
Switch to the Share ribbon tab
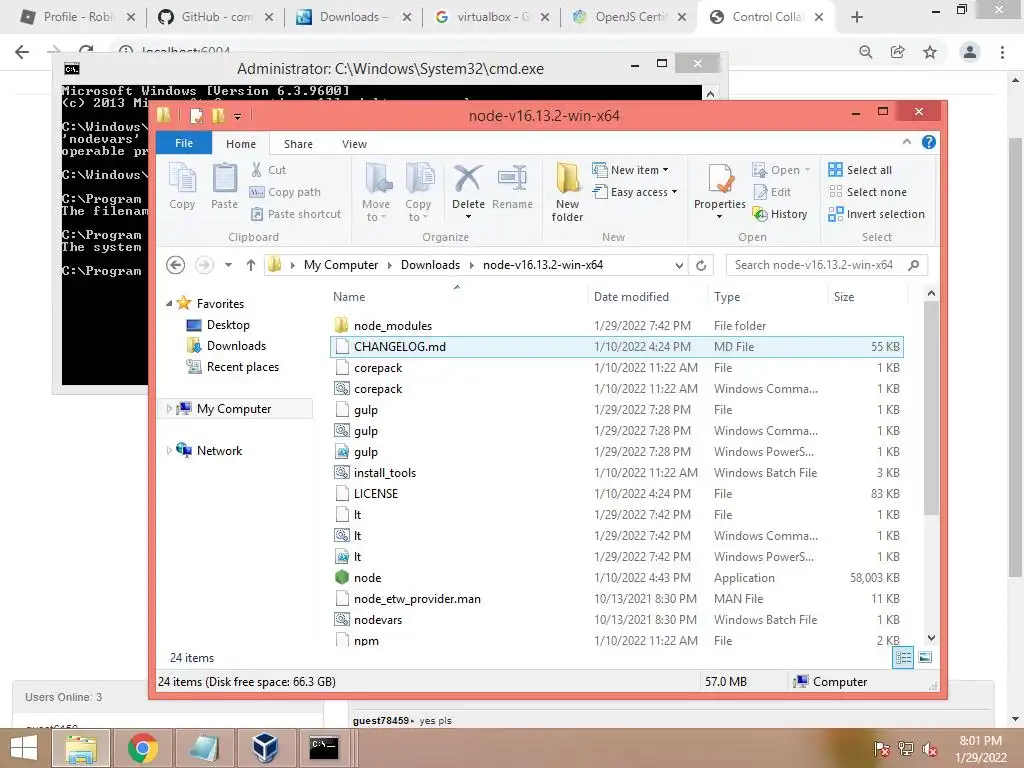pos(298,144)
